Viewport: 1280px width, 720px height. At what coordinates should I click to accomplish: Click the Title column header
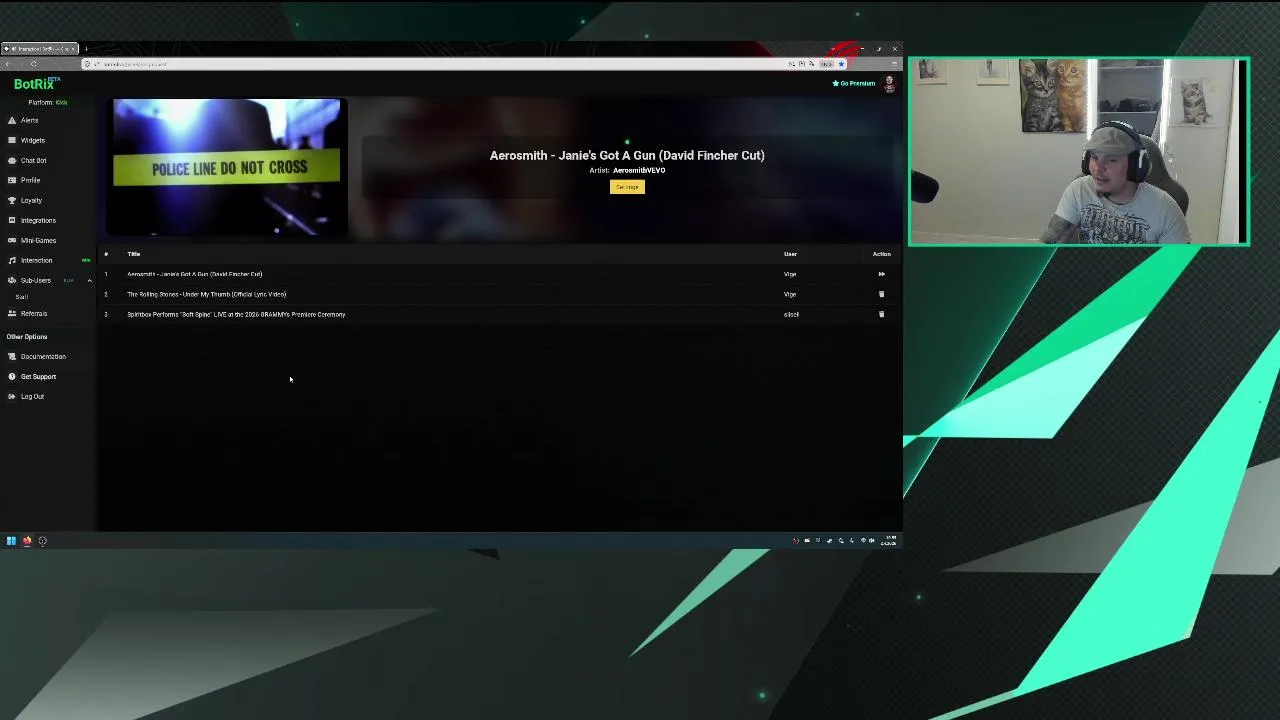(134, 254)
